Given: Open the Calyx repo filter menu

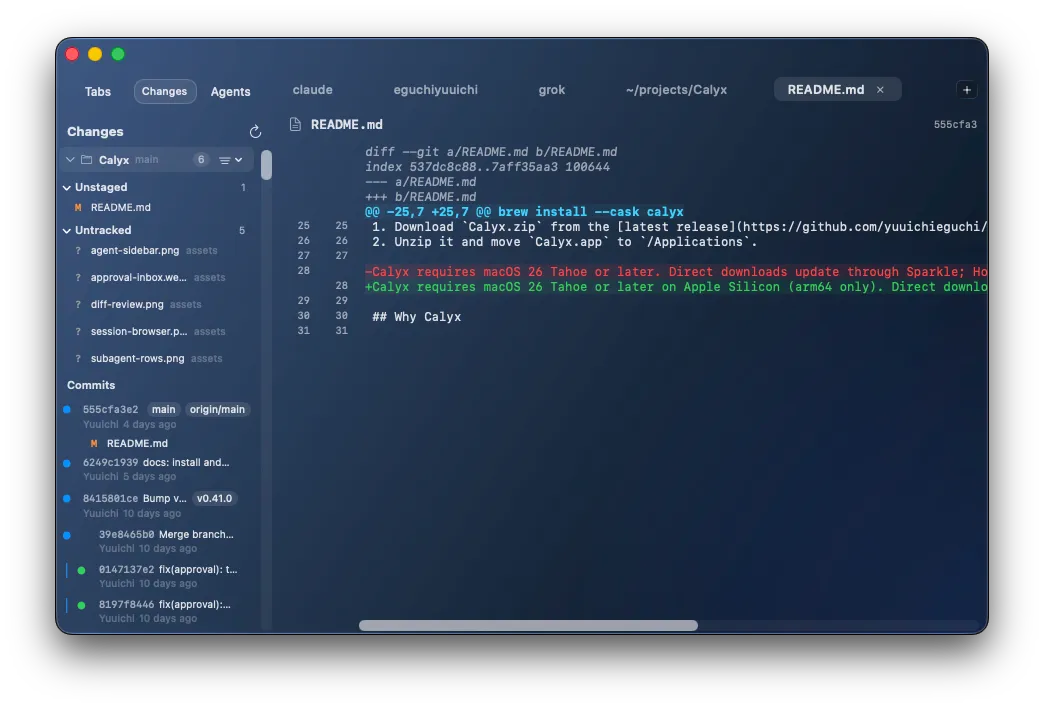Looking at the screenshot, I should [x=231, y=160].
